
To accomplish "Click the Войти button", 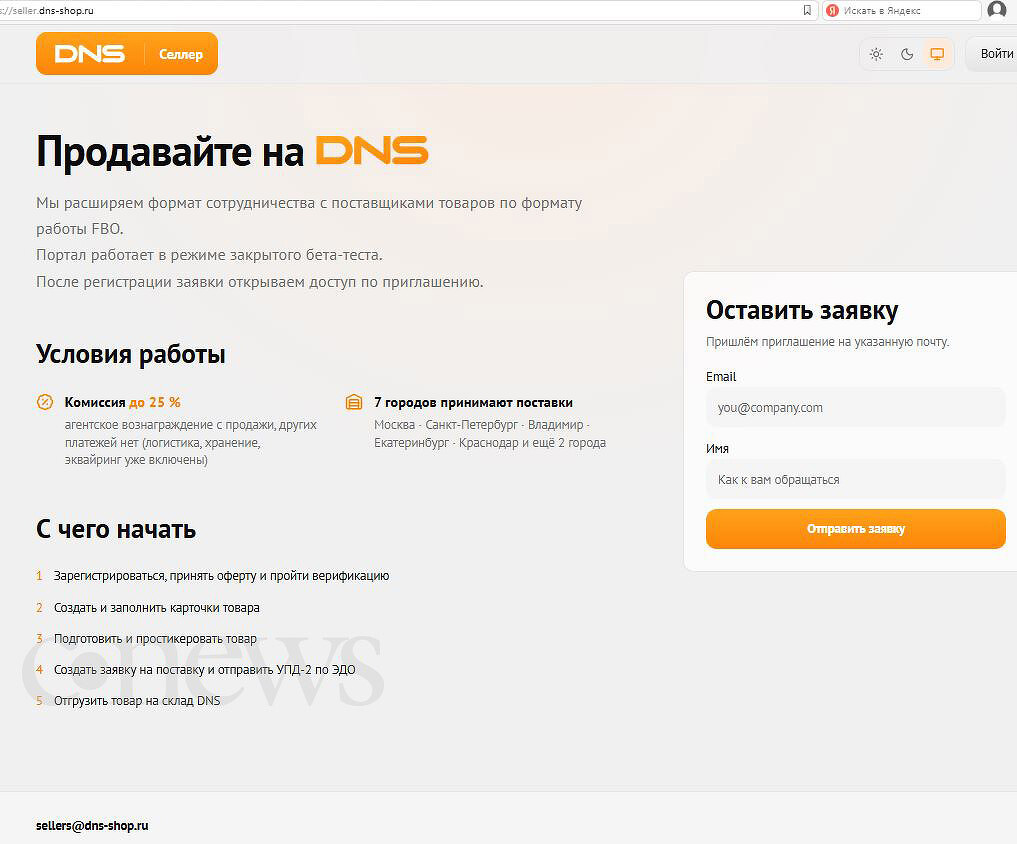I will coord(994,54).
